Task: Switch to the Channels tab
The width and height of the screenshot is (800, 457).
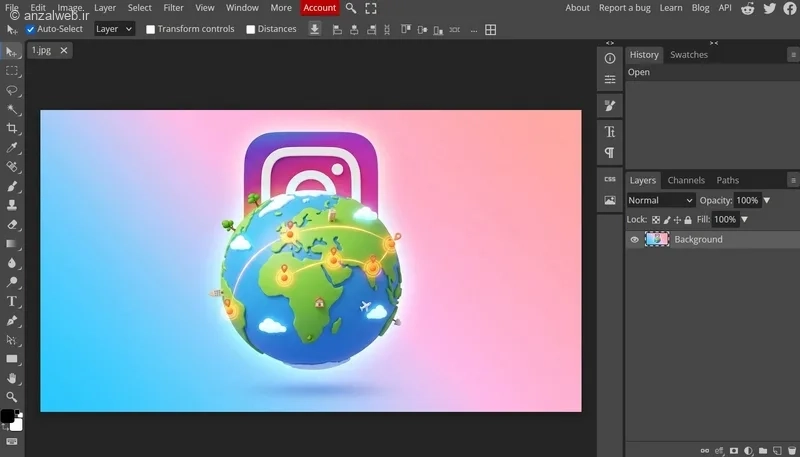Action: click(x=686, y=180)
